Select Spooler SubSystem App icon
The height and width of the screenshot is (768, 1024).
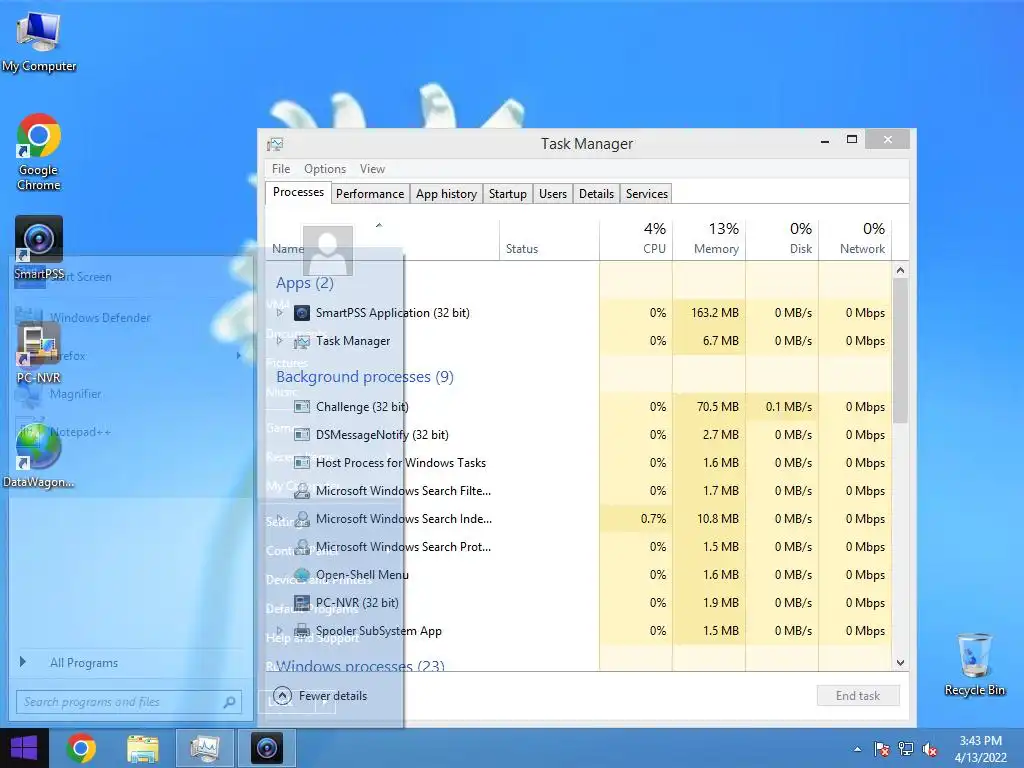coord(302,631)
